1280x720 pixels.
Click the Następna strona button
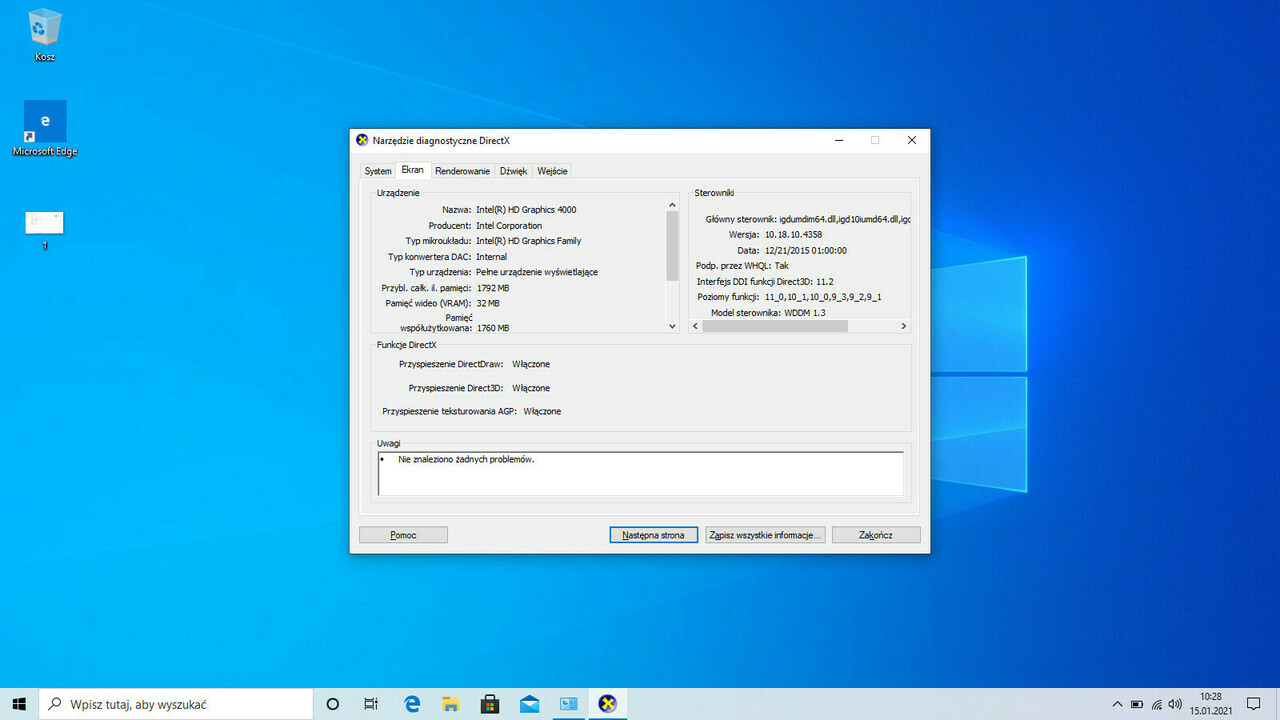pyautogui.click(x=653, y=535)
